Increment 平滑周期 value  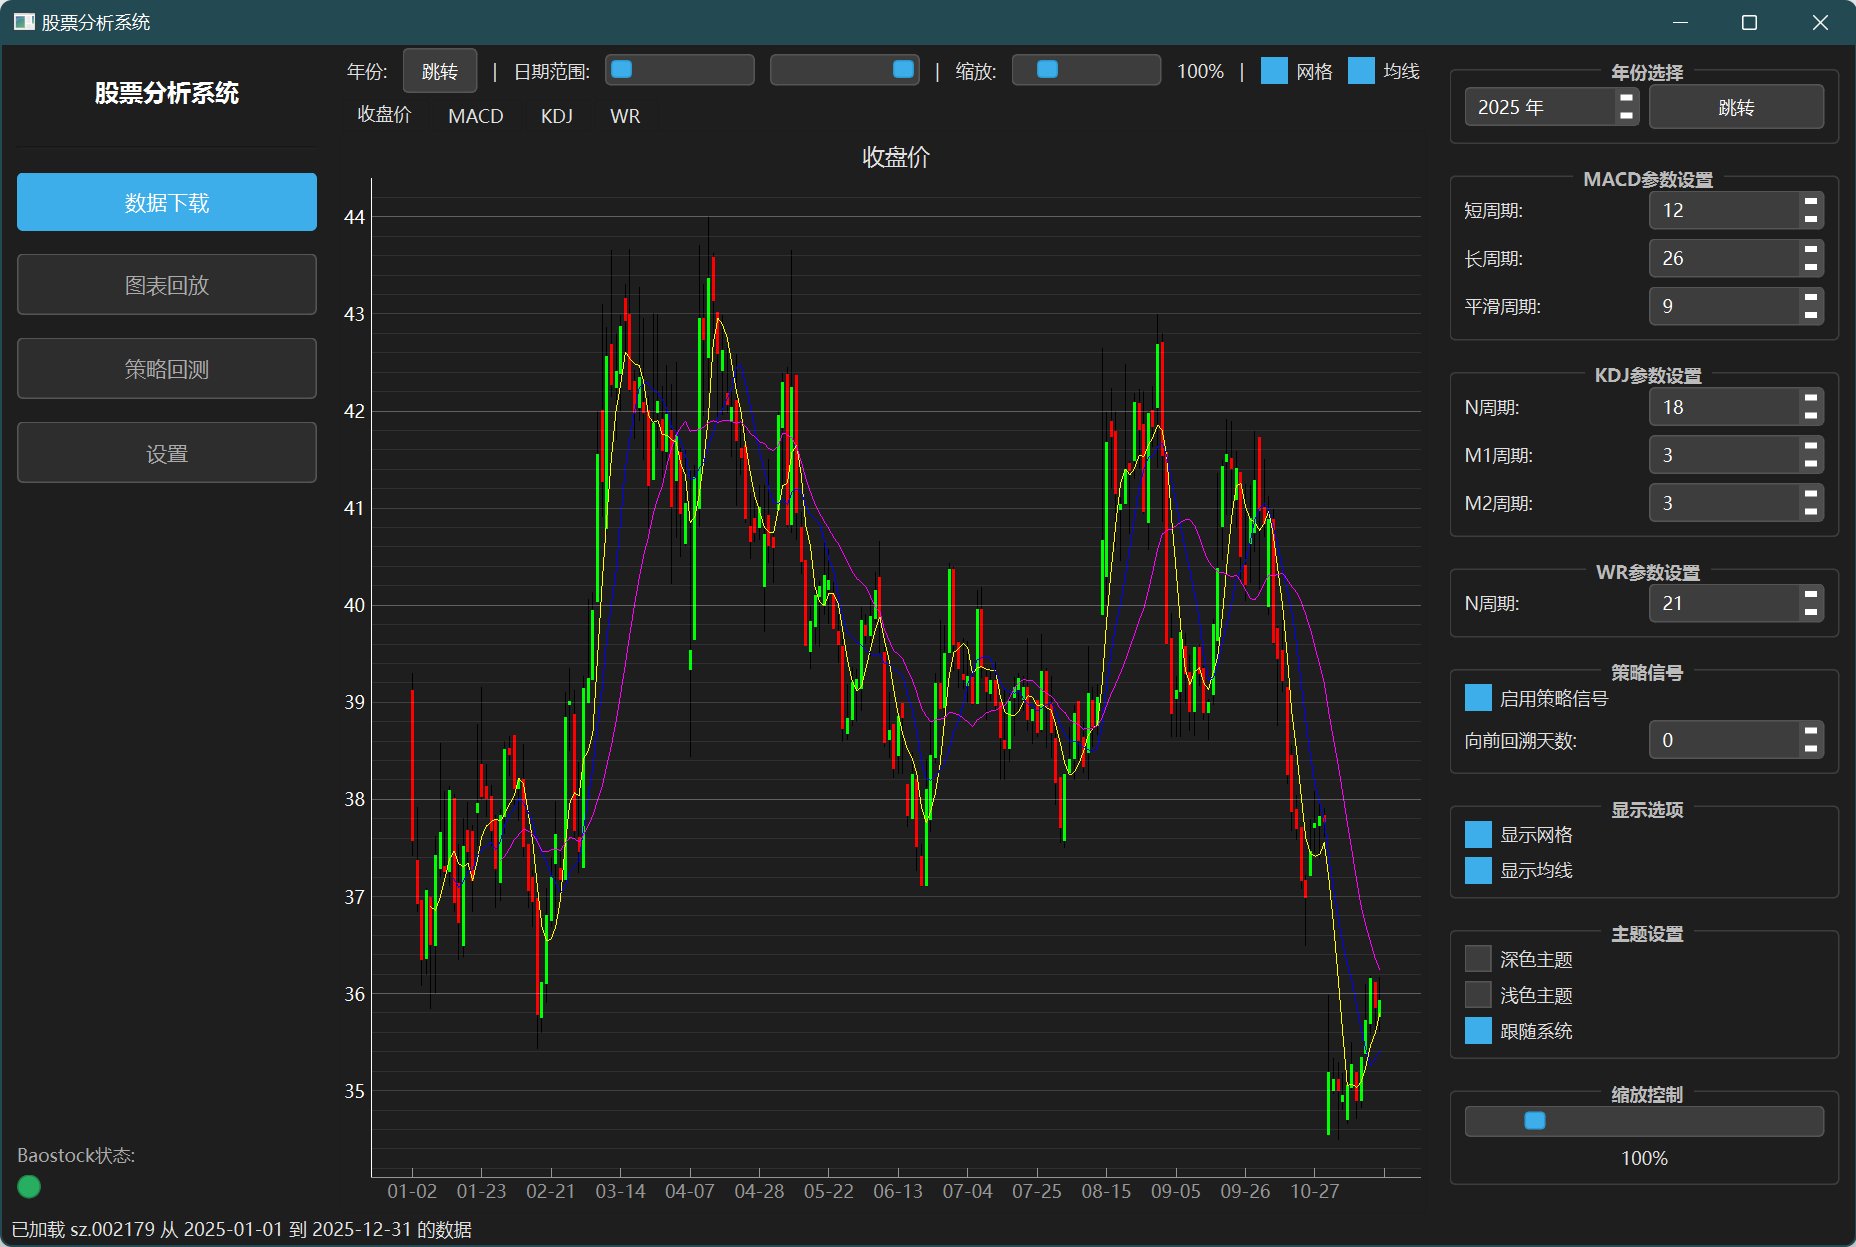(1810, 298)
